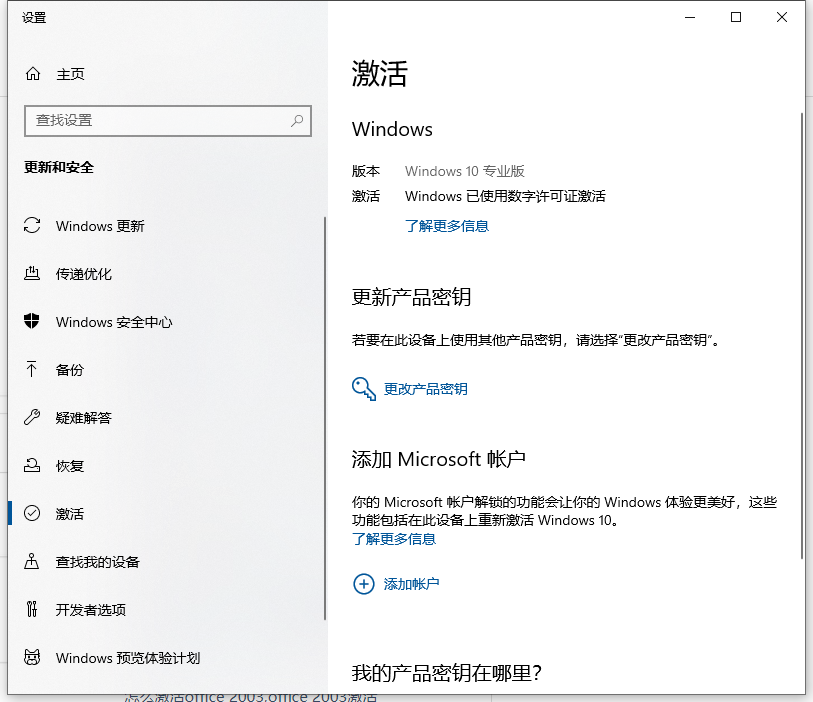Click the Windows Update refresh arrows icon
The image size is (813, 702).
tap(32, 226)
